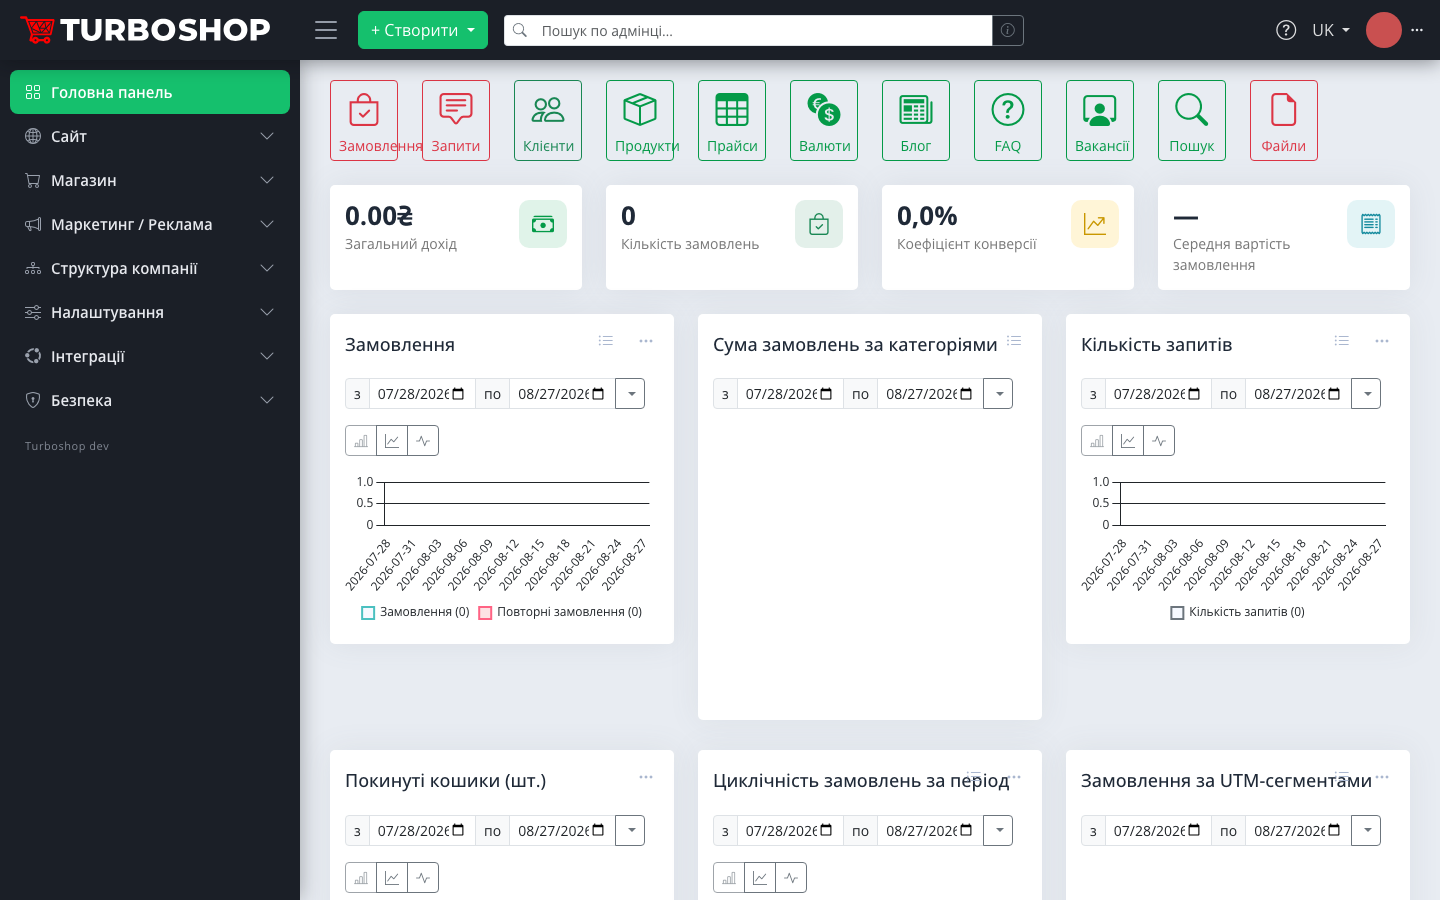Toggle the Замовлення (0) legend series
The width and height of the screenshot is (1440, 900).
415,612
